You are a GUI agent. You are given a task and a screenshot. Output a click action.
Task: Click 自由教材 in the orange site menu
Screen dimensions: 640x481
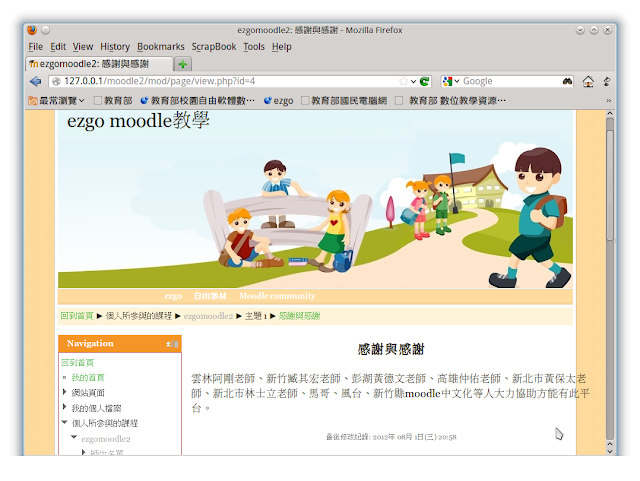(x=210, y=296)
